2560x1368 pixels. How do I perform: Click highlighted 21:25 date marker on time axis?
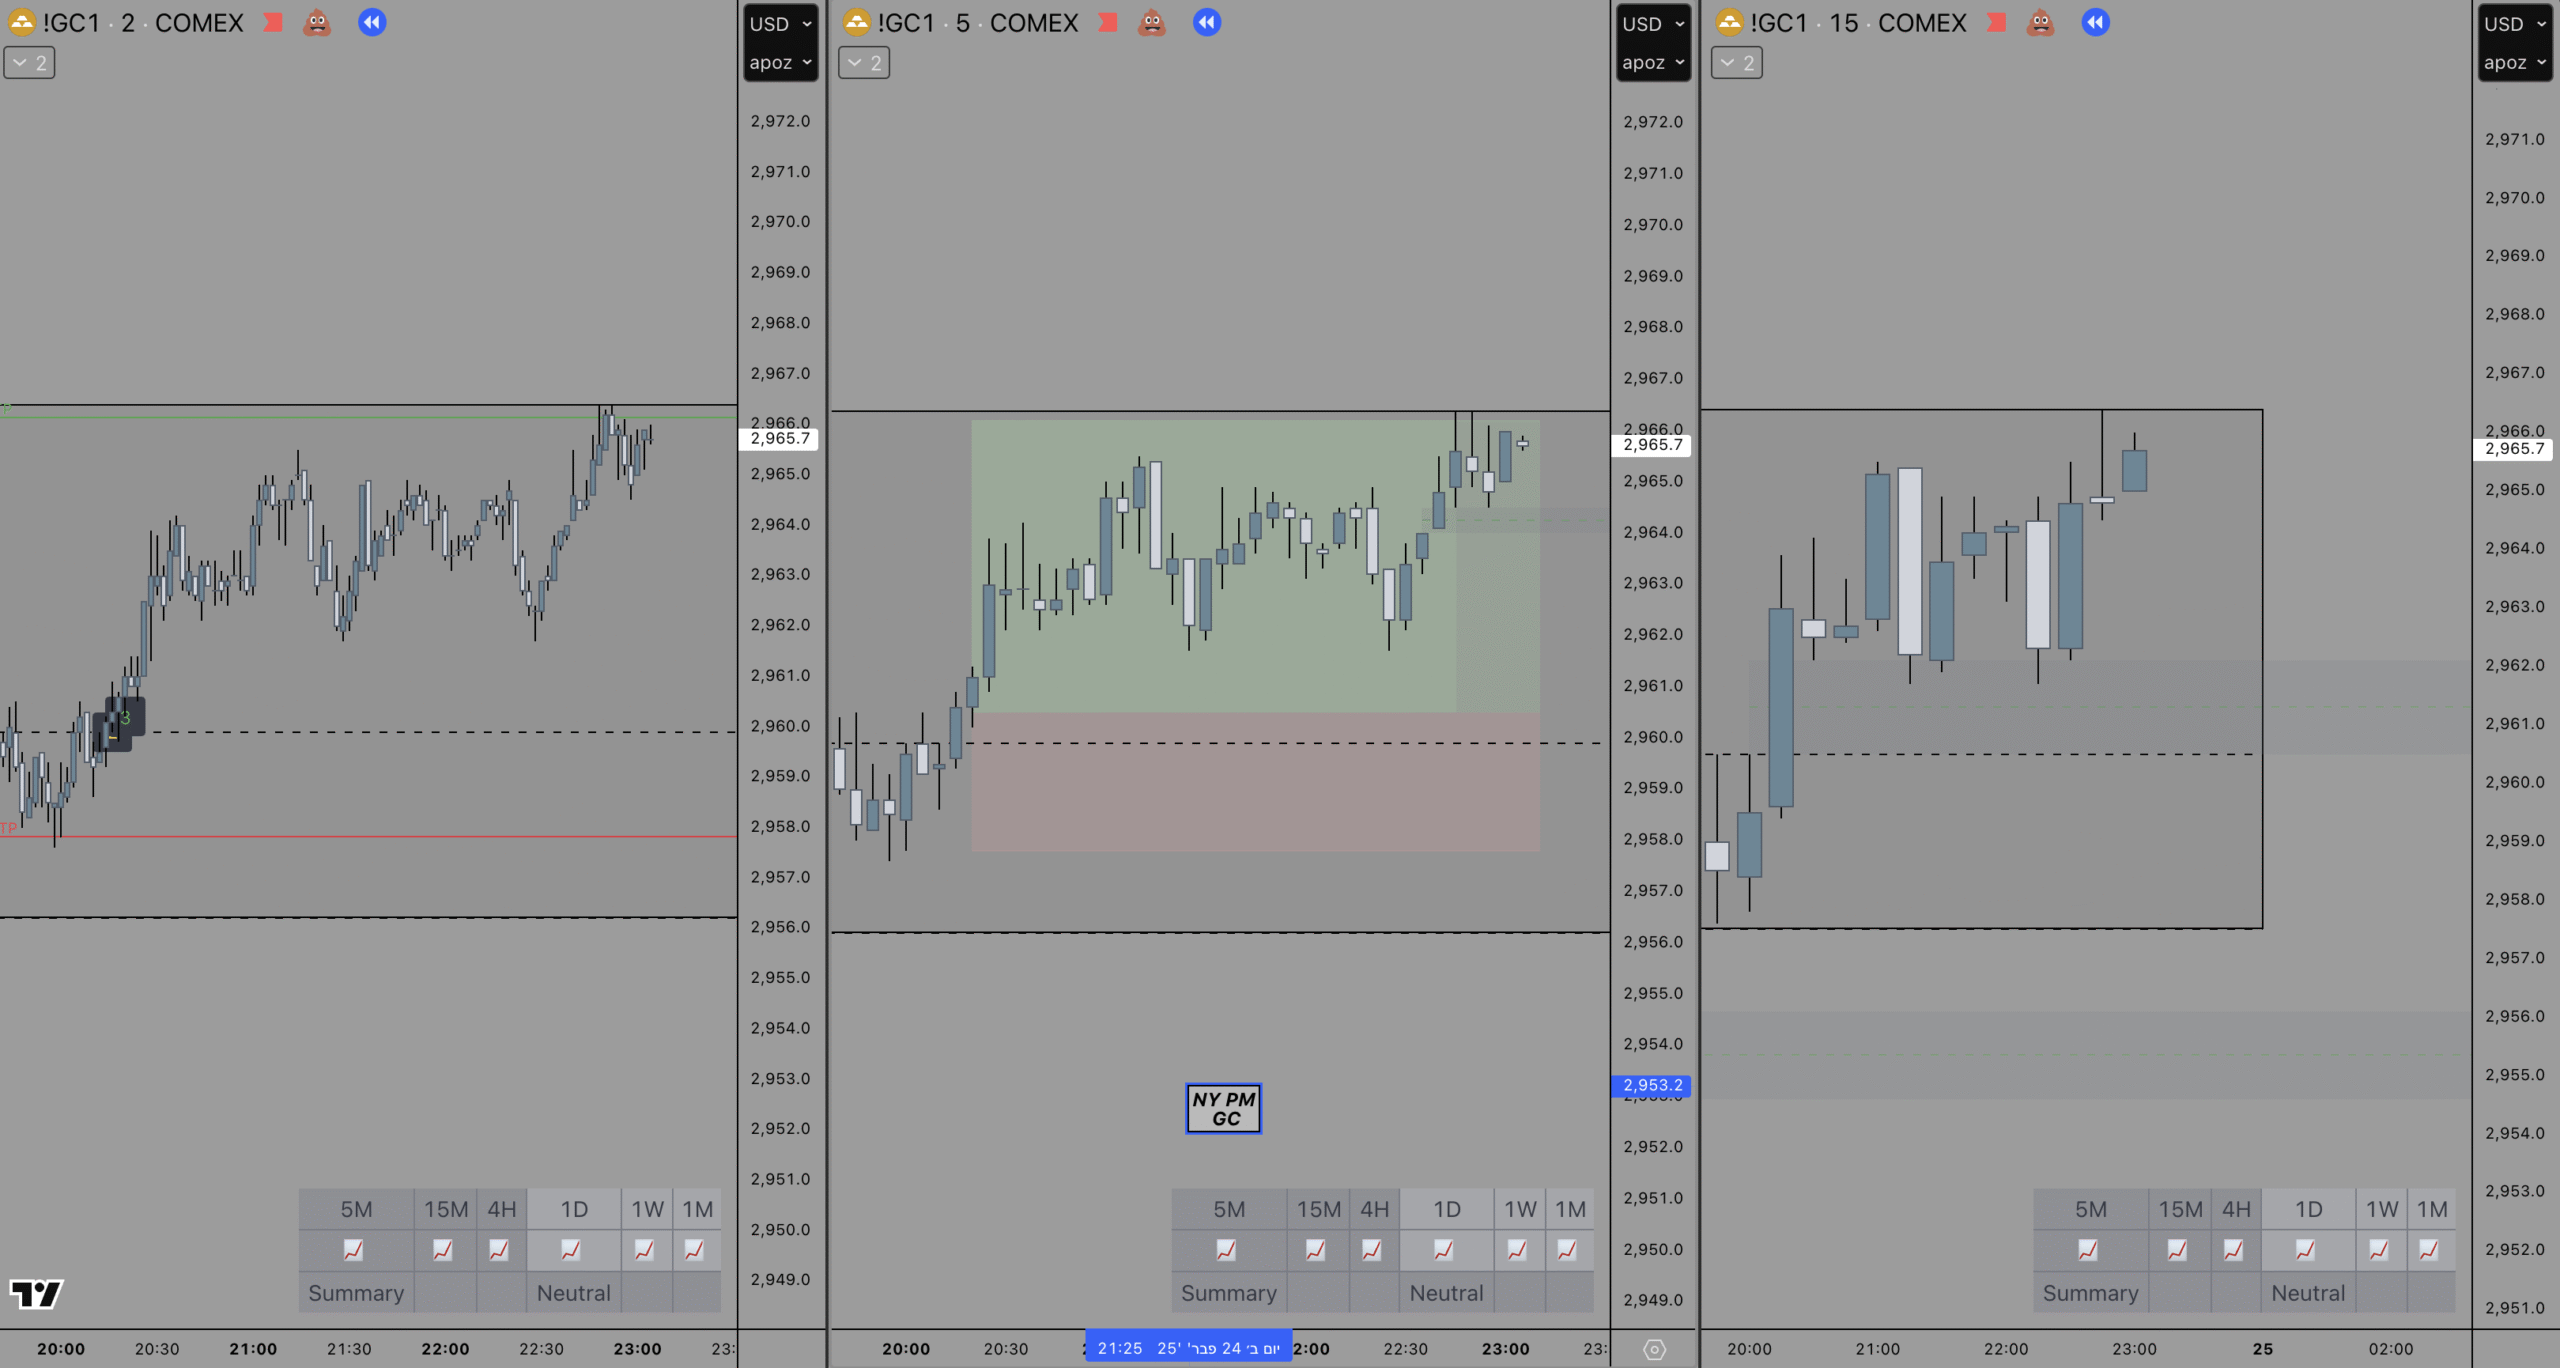pos(1188,1348)
